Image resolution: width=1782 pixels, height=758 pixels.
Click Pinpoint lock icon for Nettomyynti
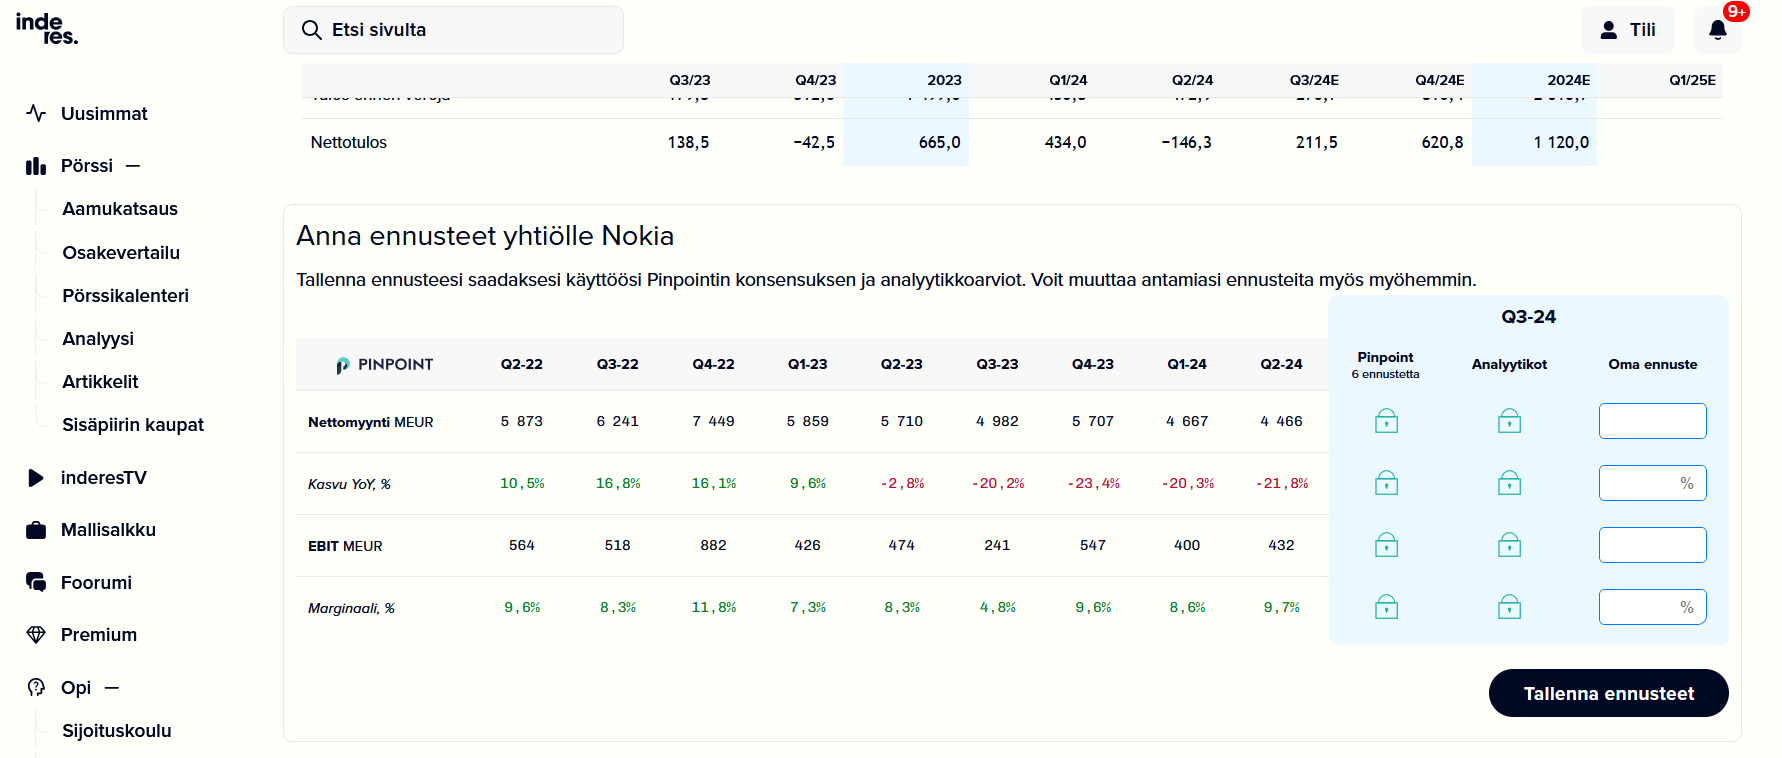[1386, 421]
